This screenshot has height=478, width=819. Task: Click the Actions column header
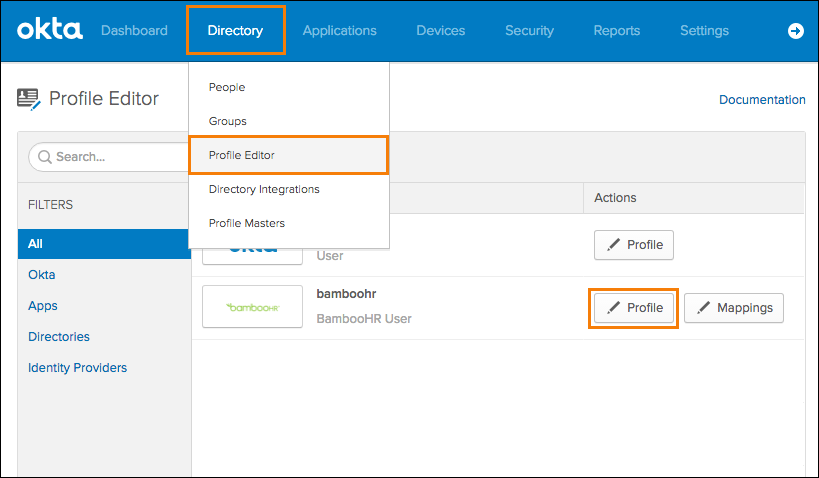click(615, 198)
